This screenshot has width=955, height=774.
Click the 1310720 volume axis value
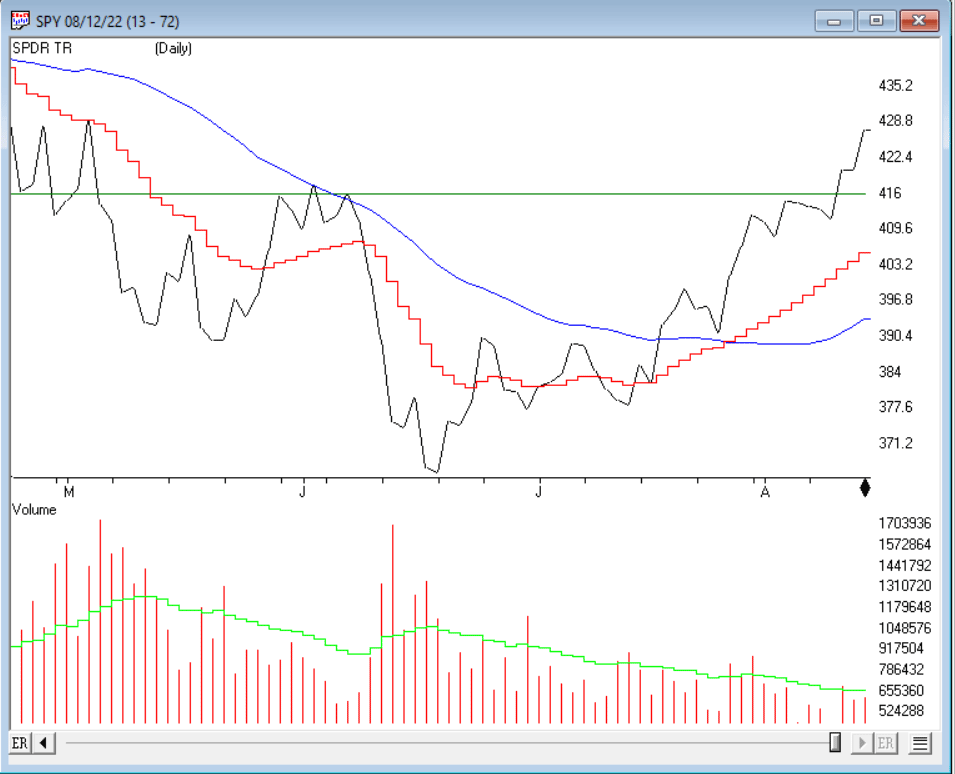click(x=904, y=586)
